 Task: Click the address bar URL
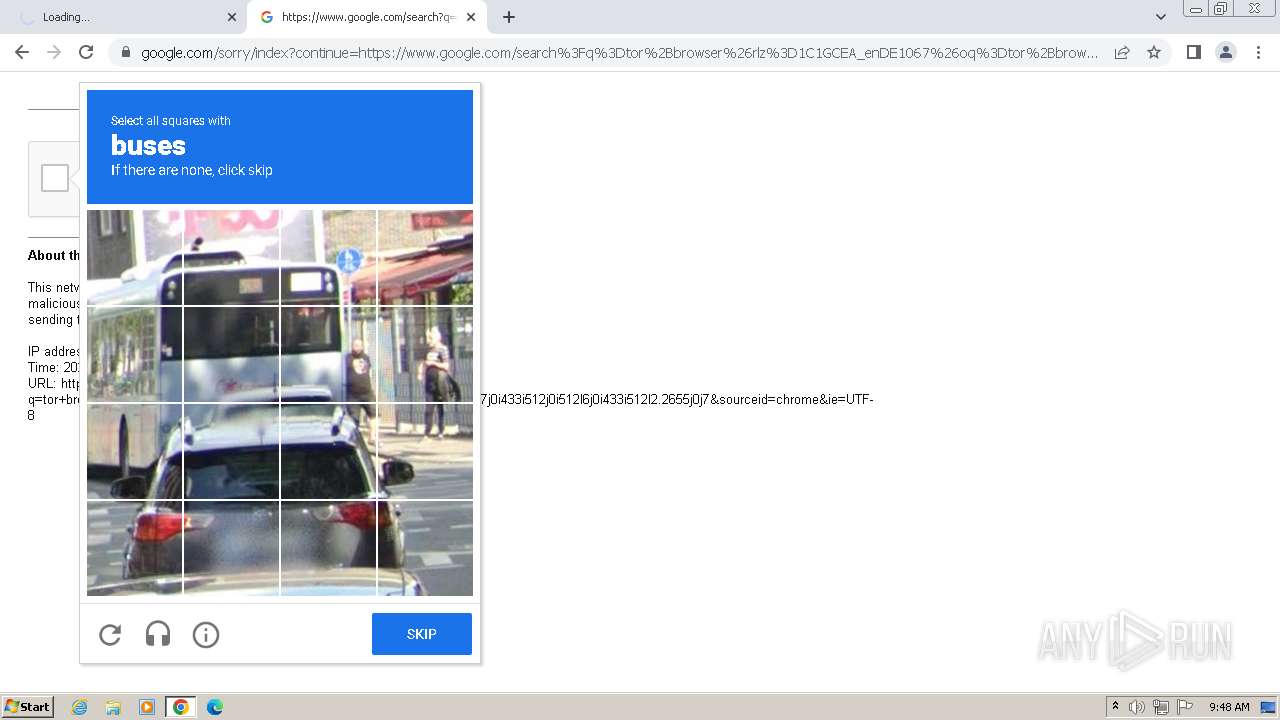click(620, 52)
